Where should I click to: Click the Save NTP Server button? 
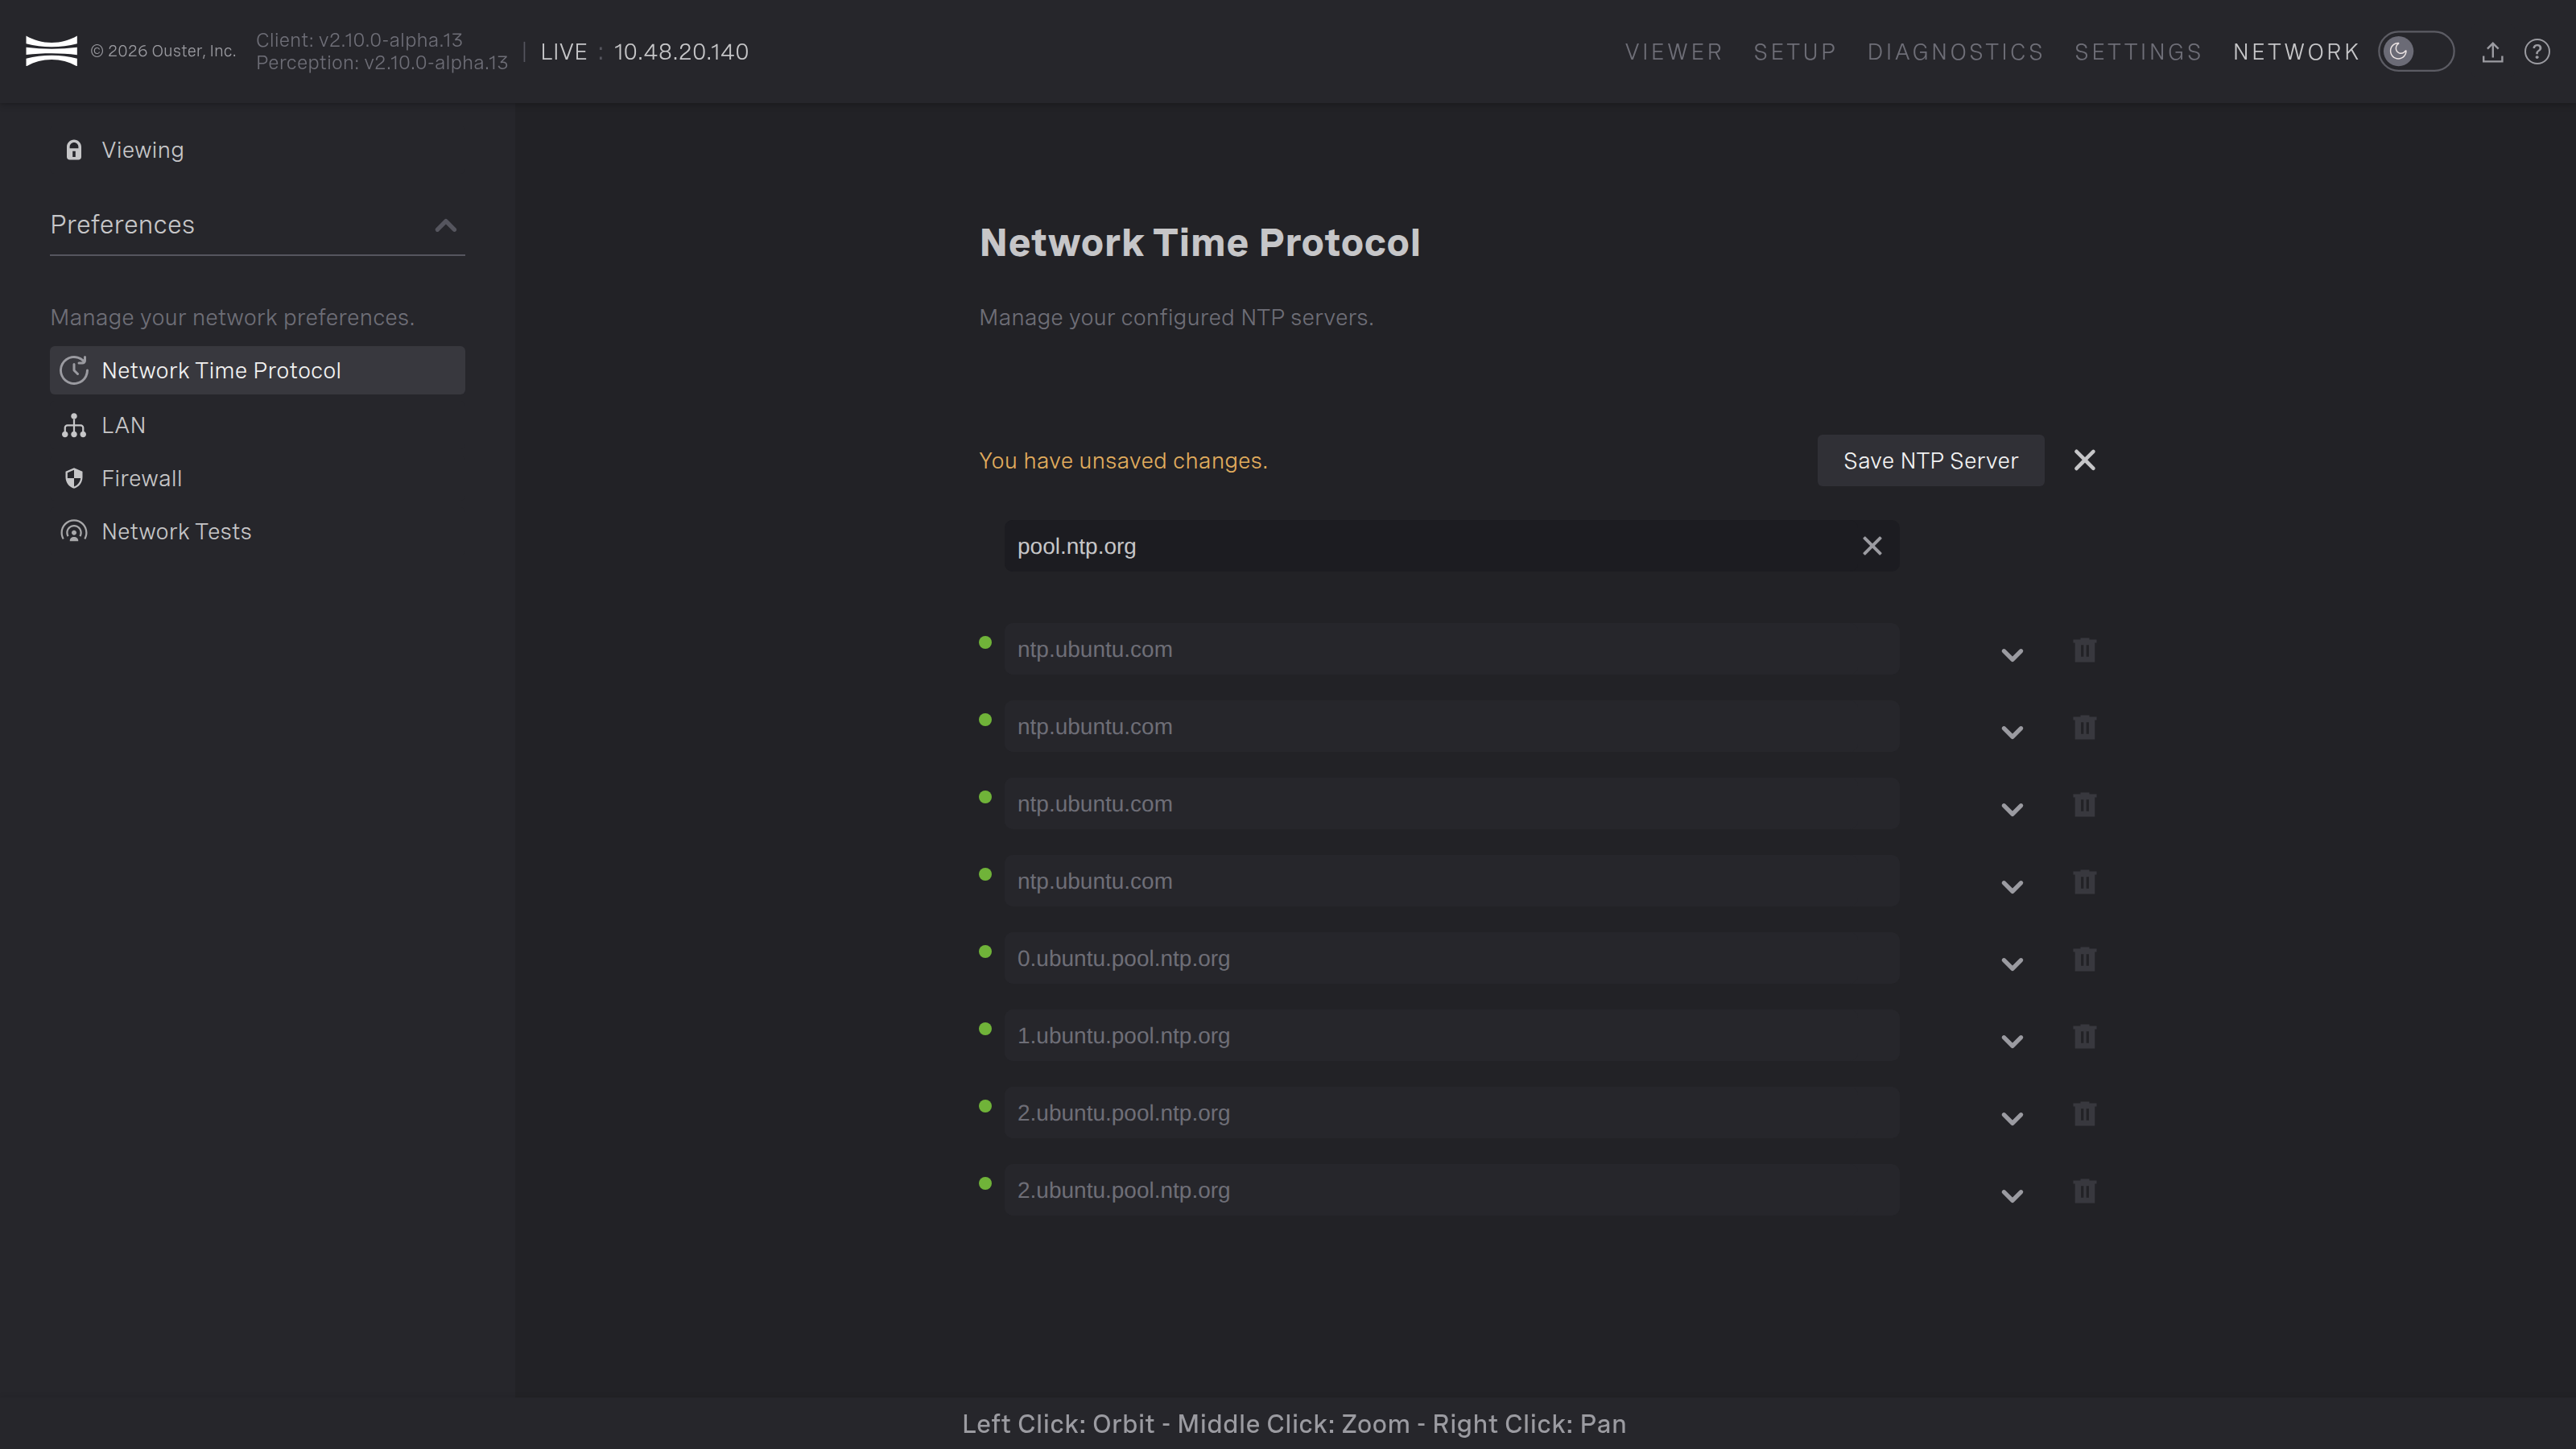pos(1930,460)
